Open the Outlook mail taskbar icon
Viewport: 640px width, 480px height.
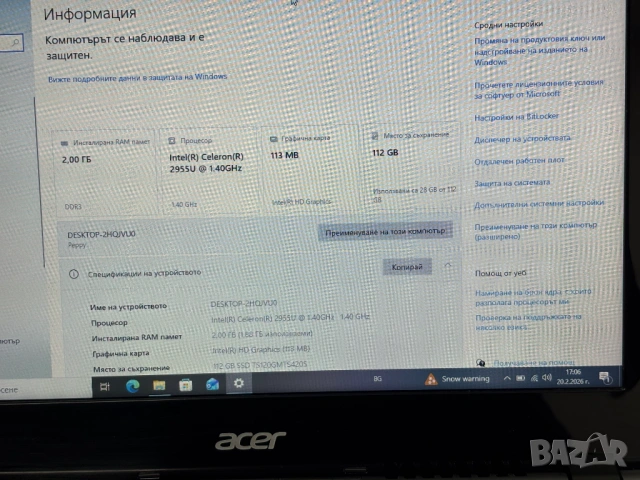(x=212, y=384)
